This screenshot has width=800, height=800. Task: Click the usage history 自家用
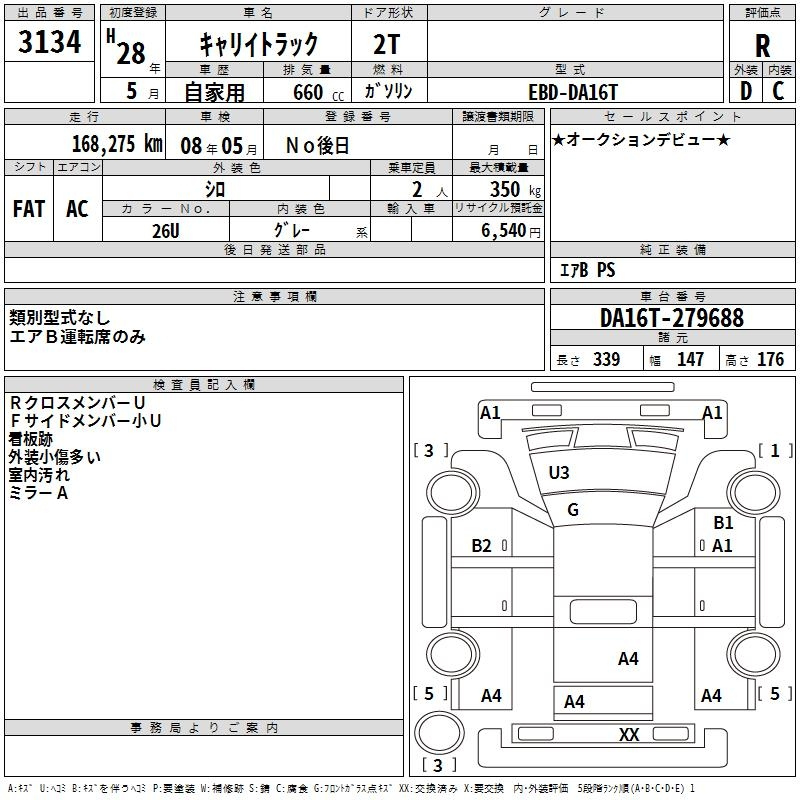pyautogui.click(x=214, y=92)
